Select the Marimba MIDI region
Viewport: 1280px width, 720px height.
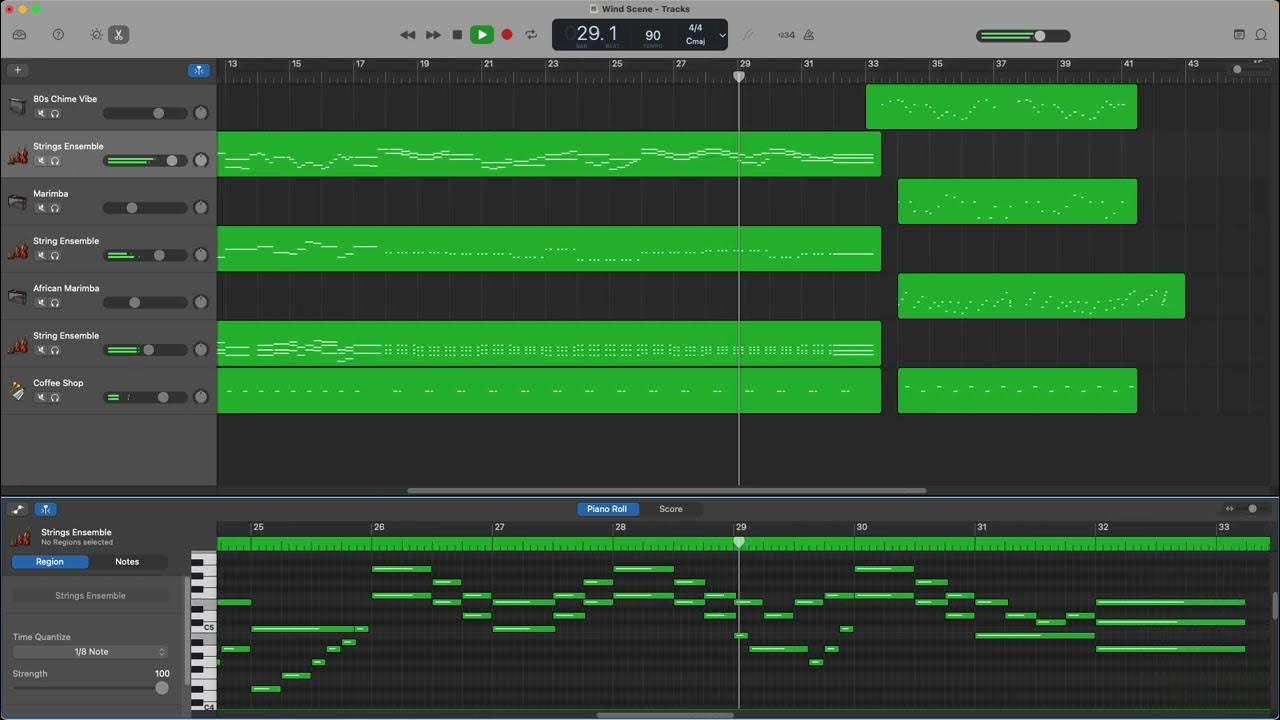click(x=1017, y=201)
